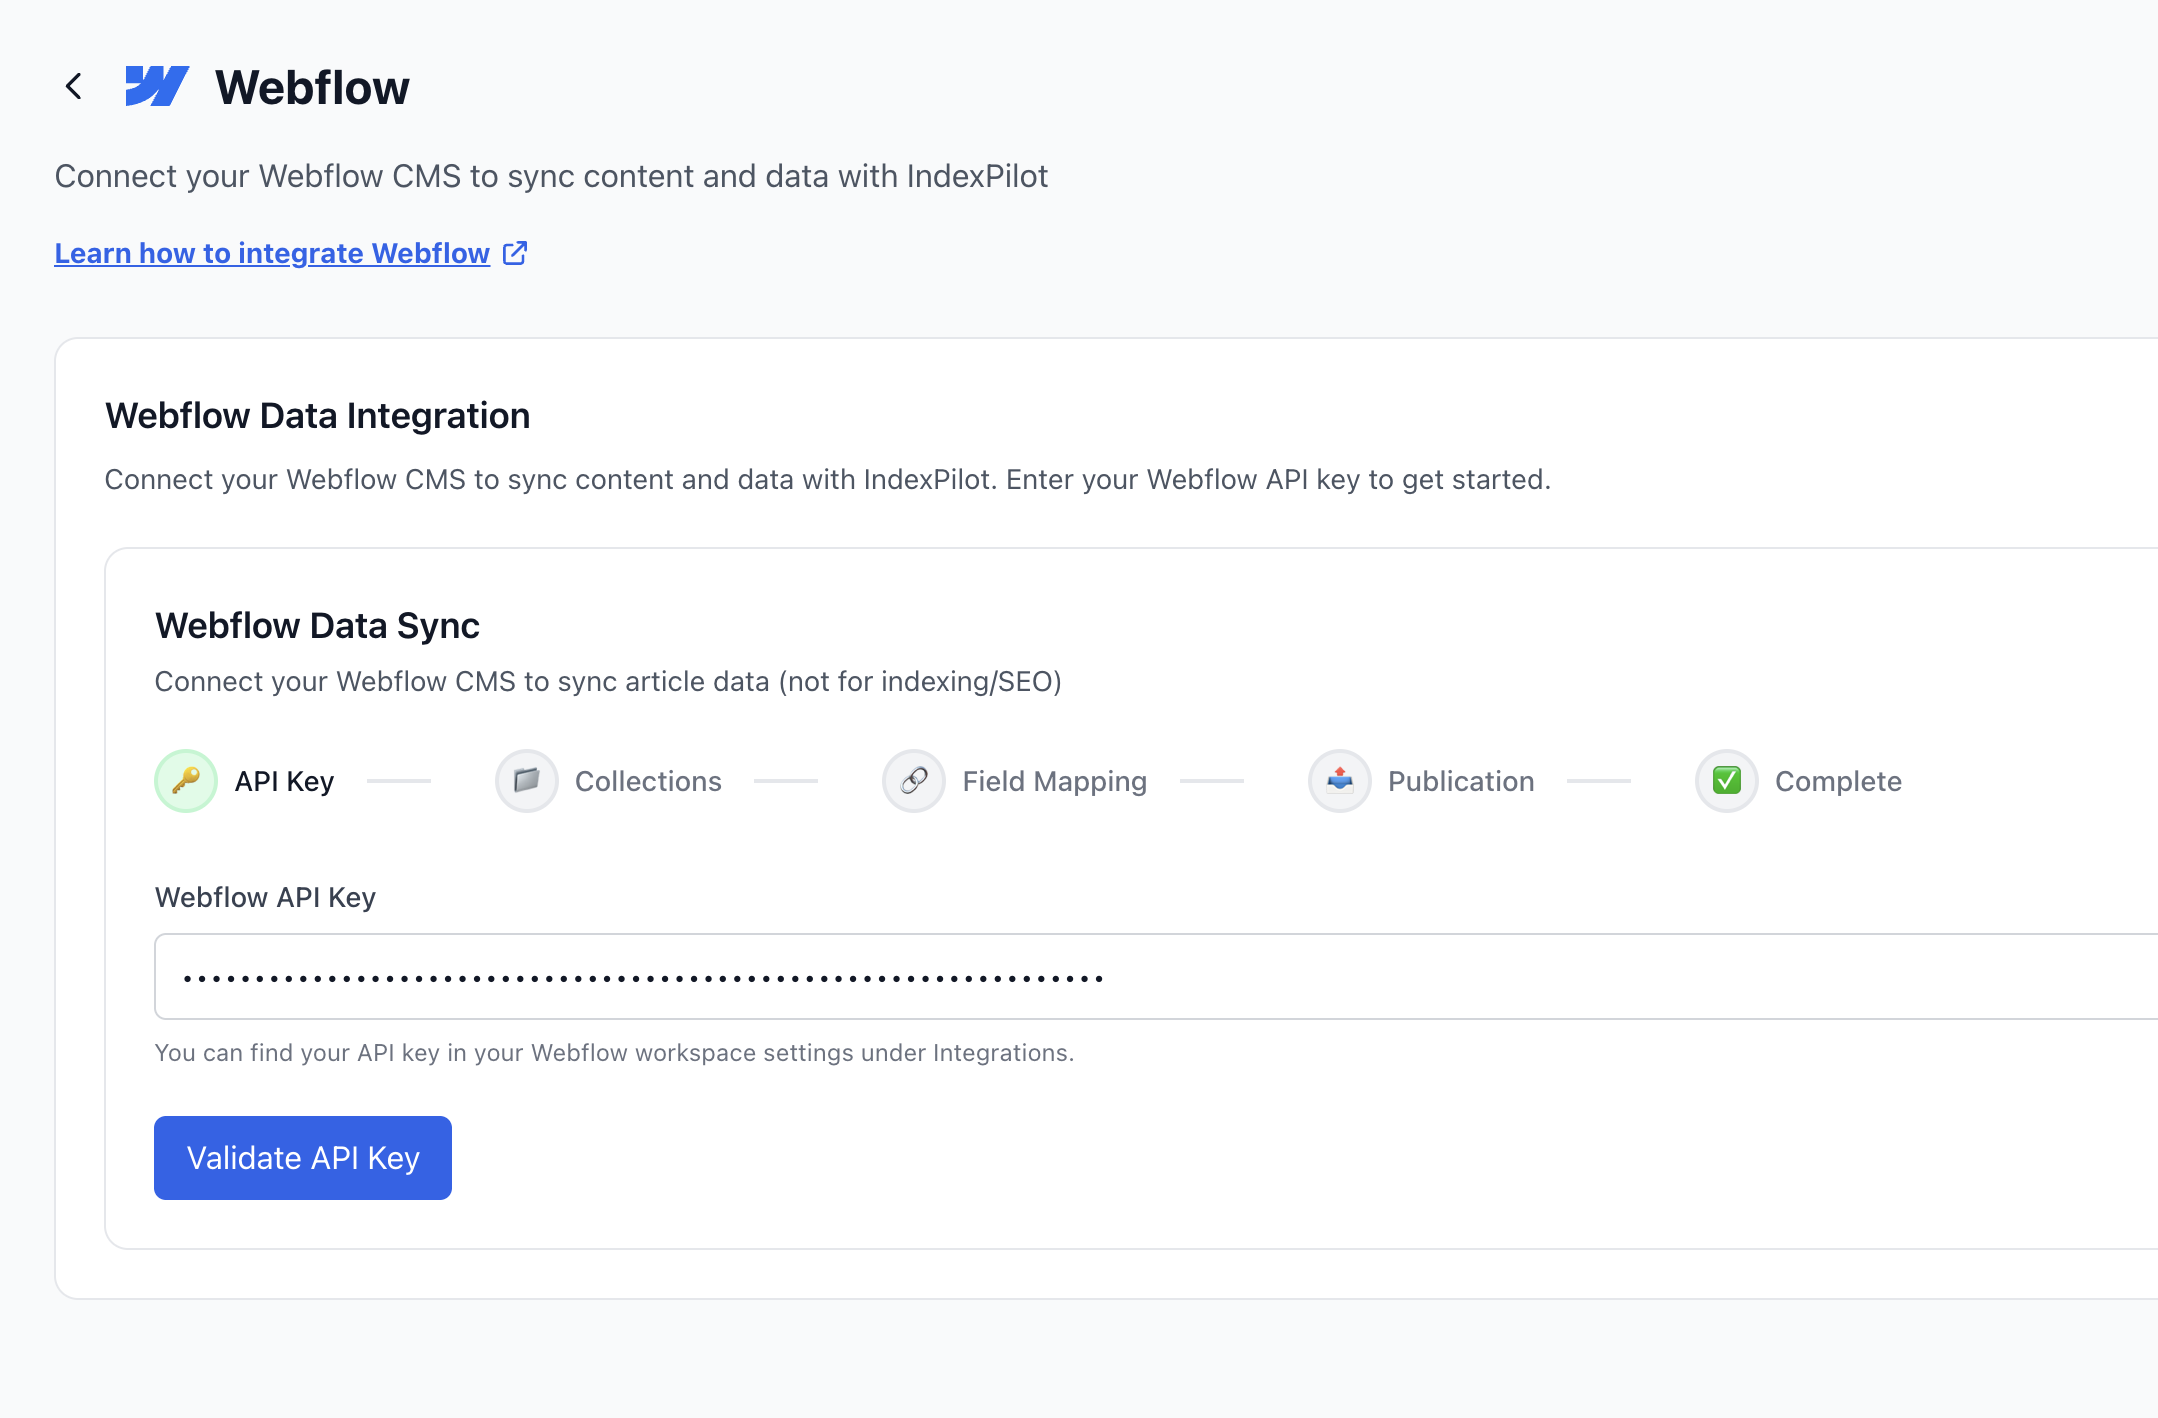Click the Complete step label
This screenshot has height=1418, width=2158.
click(x=1837, y=781)
